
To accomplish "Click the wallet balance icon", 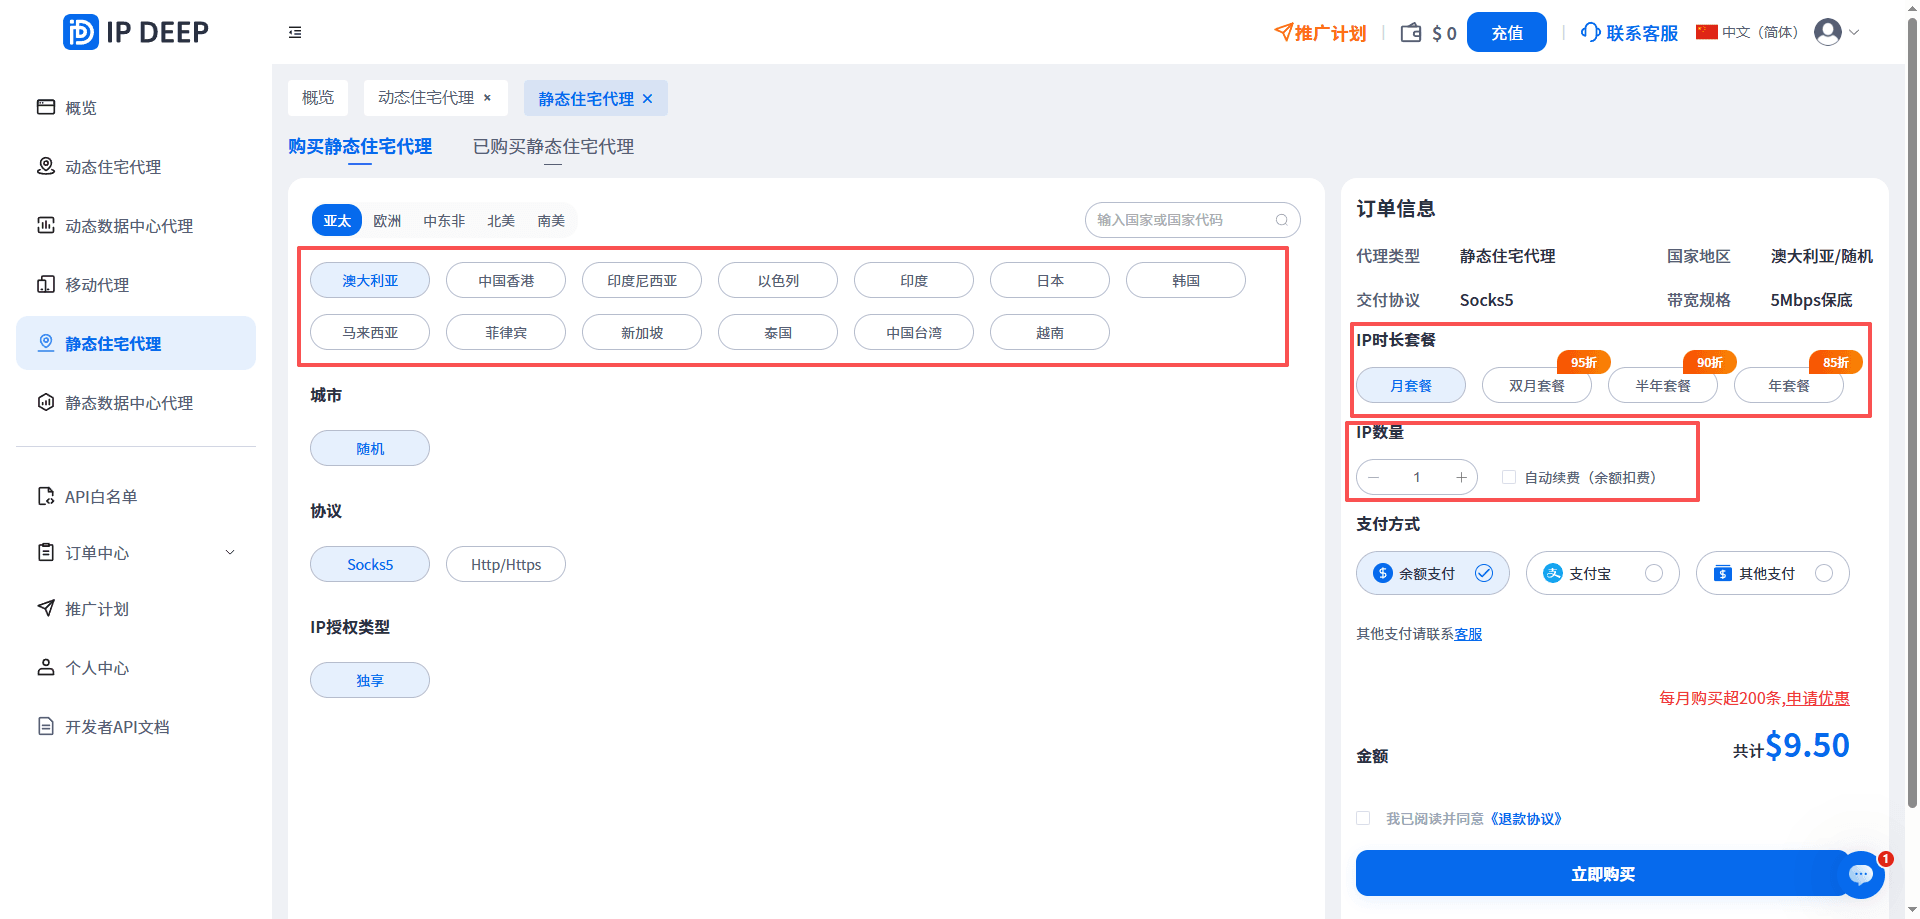I will pyautogui.click(x=1411, y=33).
